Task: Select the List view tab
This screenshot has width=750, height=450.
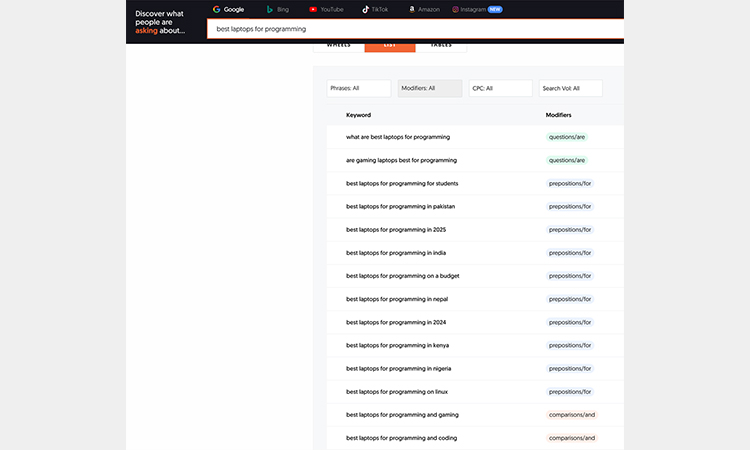Action: (390, 46)
